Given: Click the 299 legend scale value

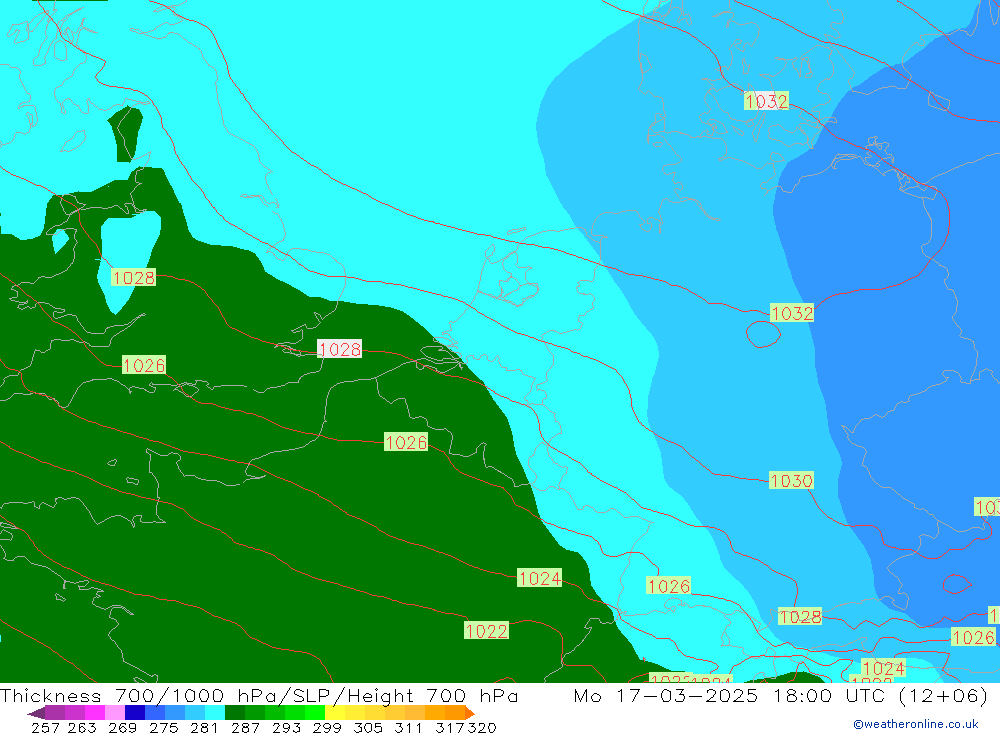Looking at the screenshot, I should coord(327,727).
